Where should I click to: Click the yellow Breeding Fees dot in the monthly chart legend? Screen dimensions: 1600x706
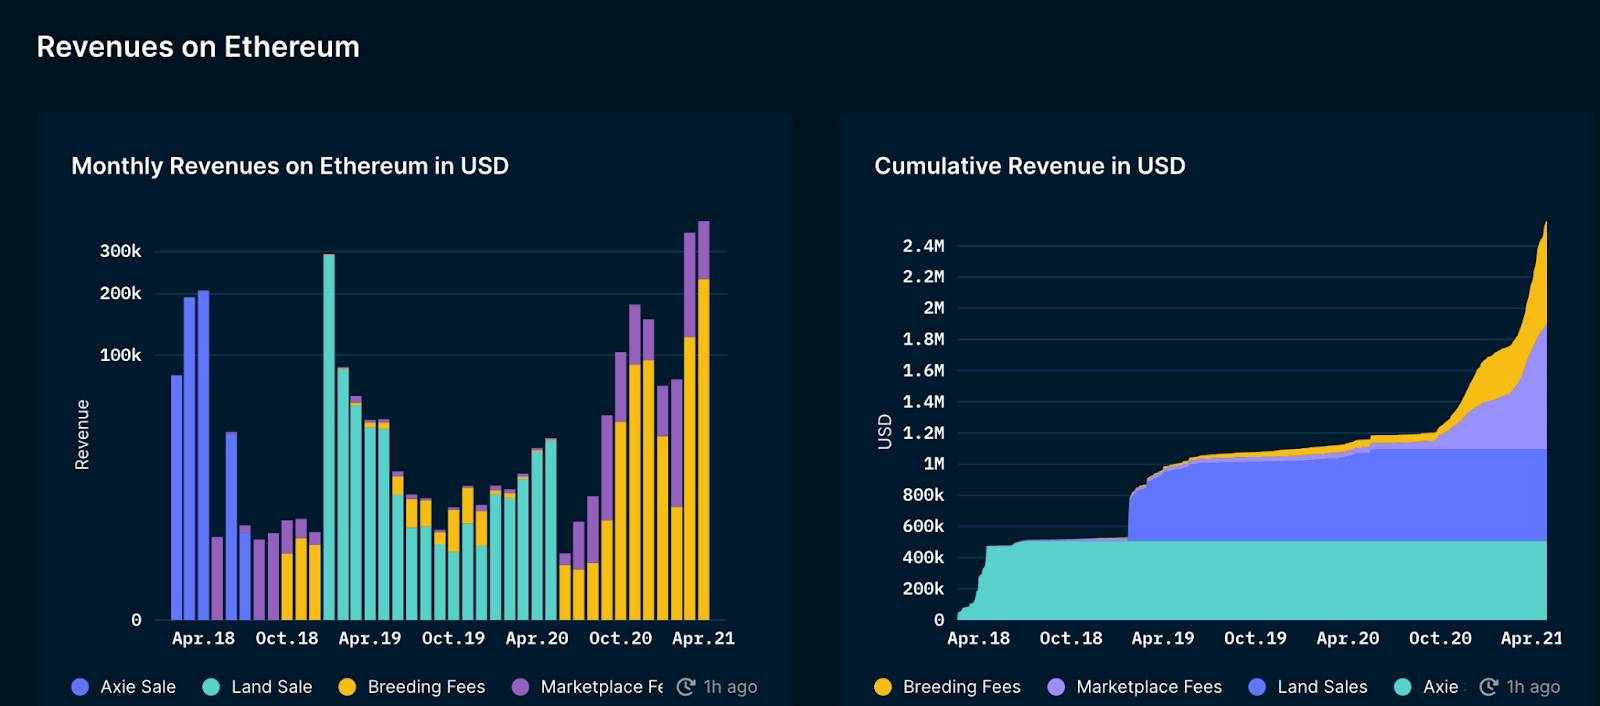347,687
